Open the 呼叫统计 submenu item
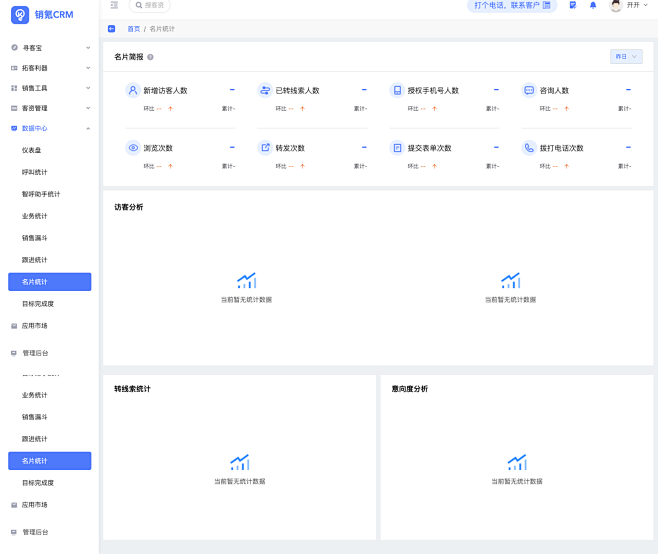The width and height of the screenshot is (658, 554). coord(34,172)
